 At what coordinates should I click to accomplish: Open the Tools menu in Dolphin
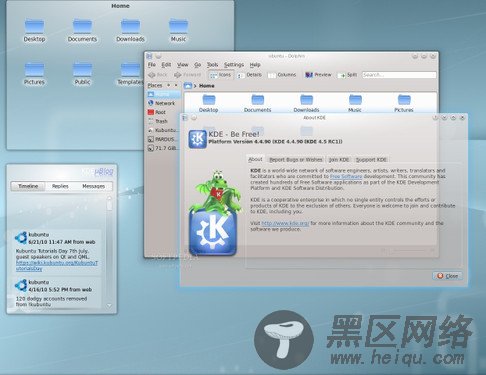click(x=212, y=65)
